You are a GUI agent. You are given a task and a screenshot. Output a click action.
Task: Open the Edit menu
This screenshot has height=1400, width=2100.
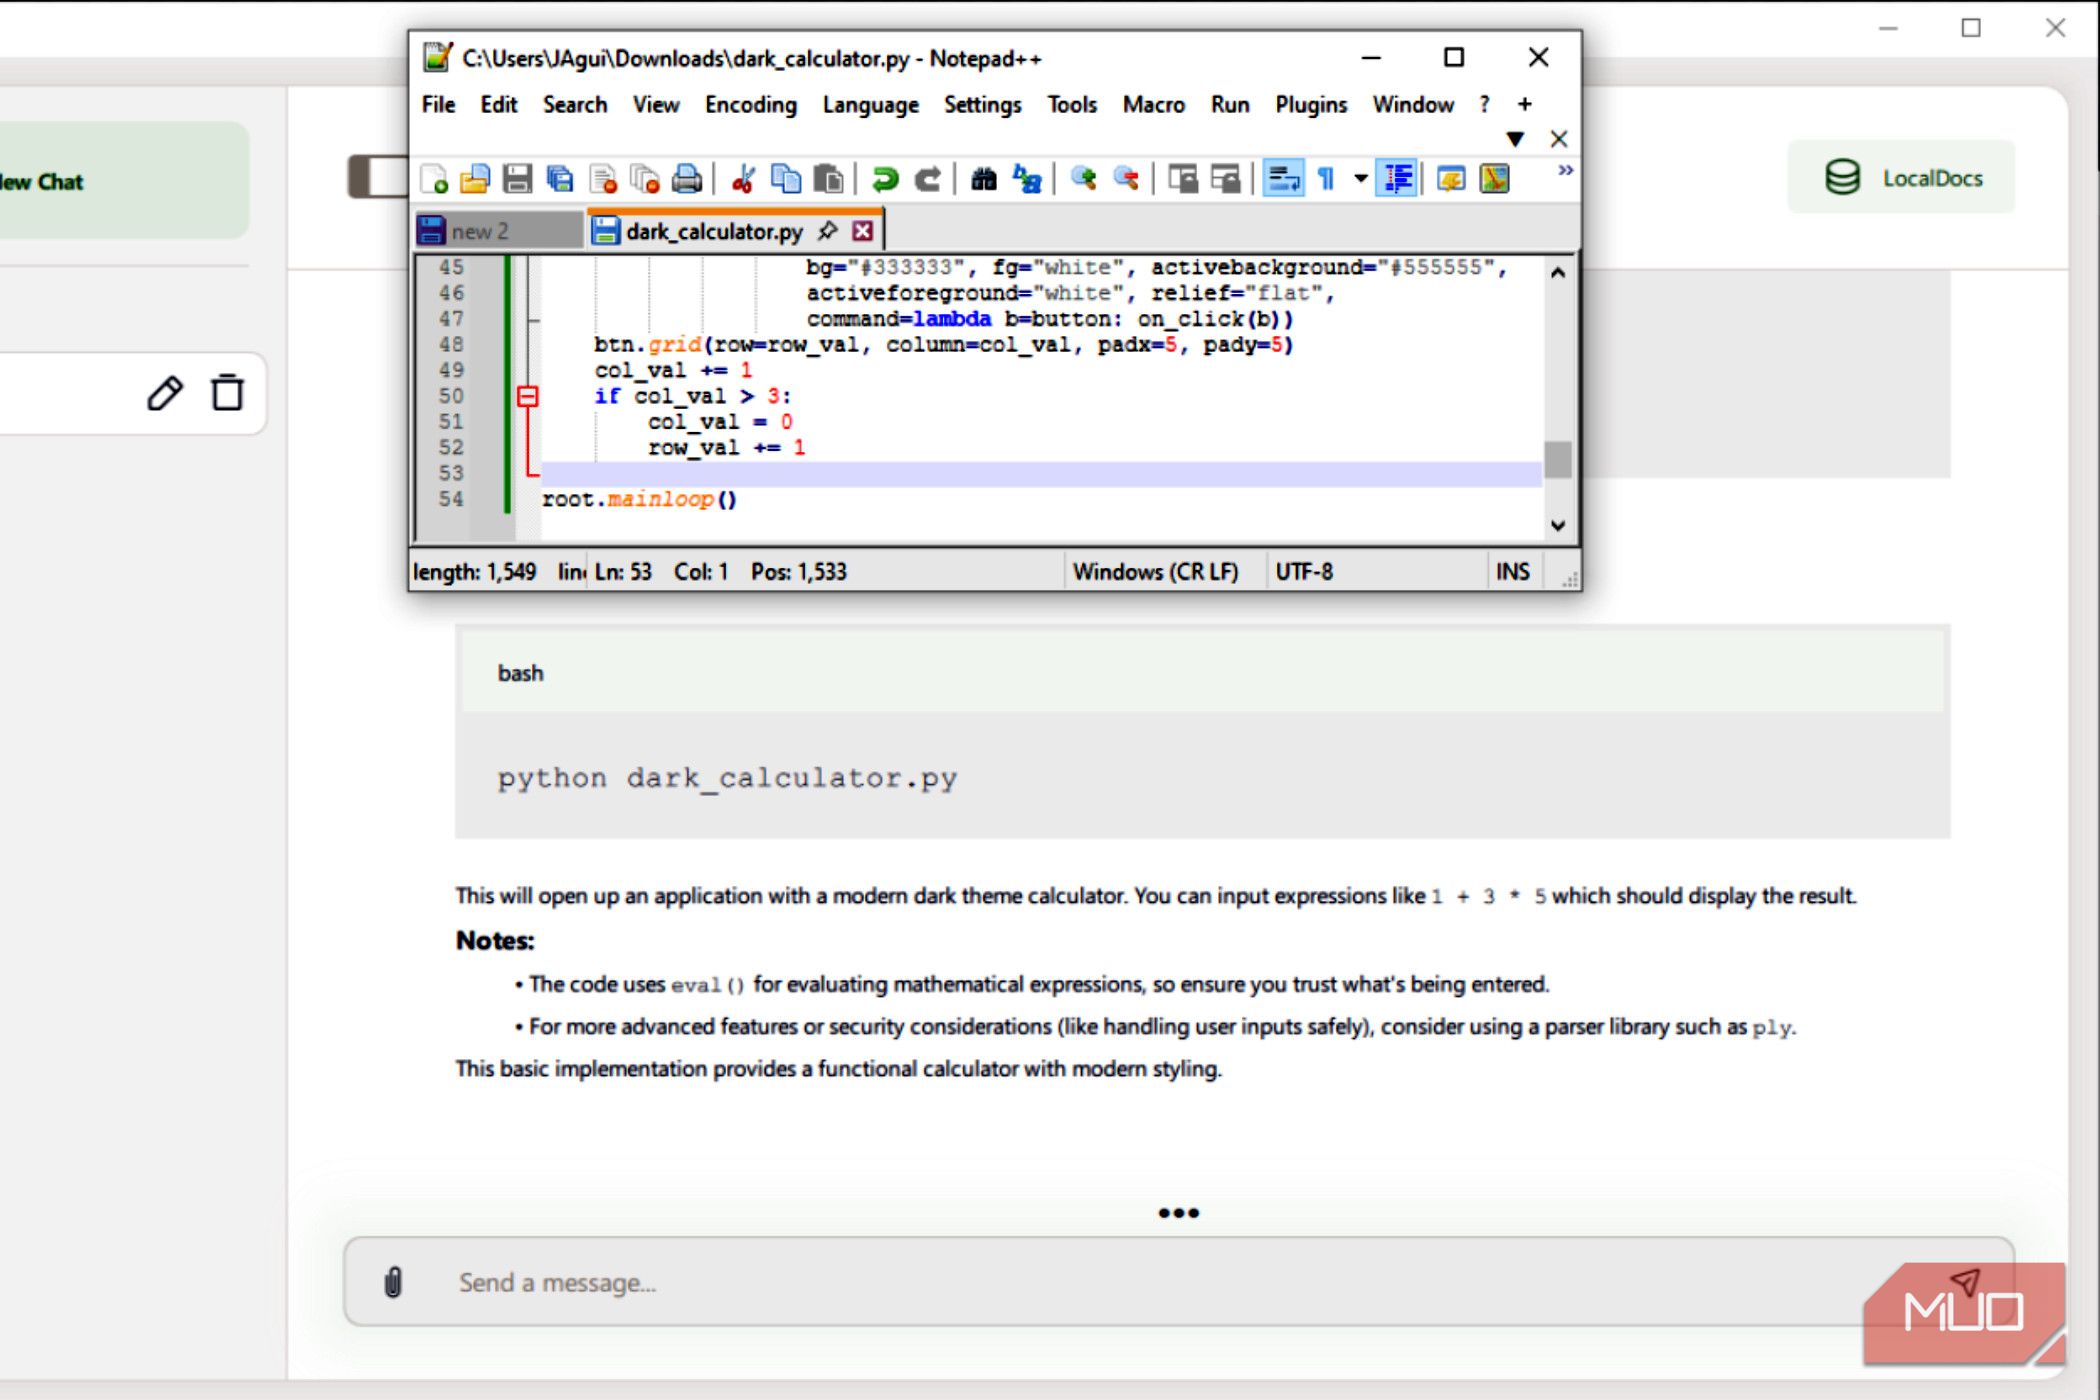pyautogui.click(x=498, y=104)
